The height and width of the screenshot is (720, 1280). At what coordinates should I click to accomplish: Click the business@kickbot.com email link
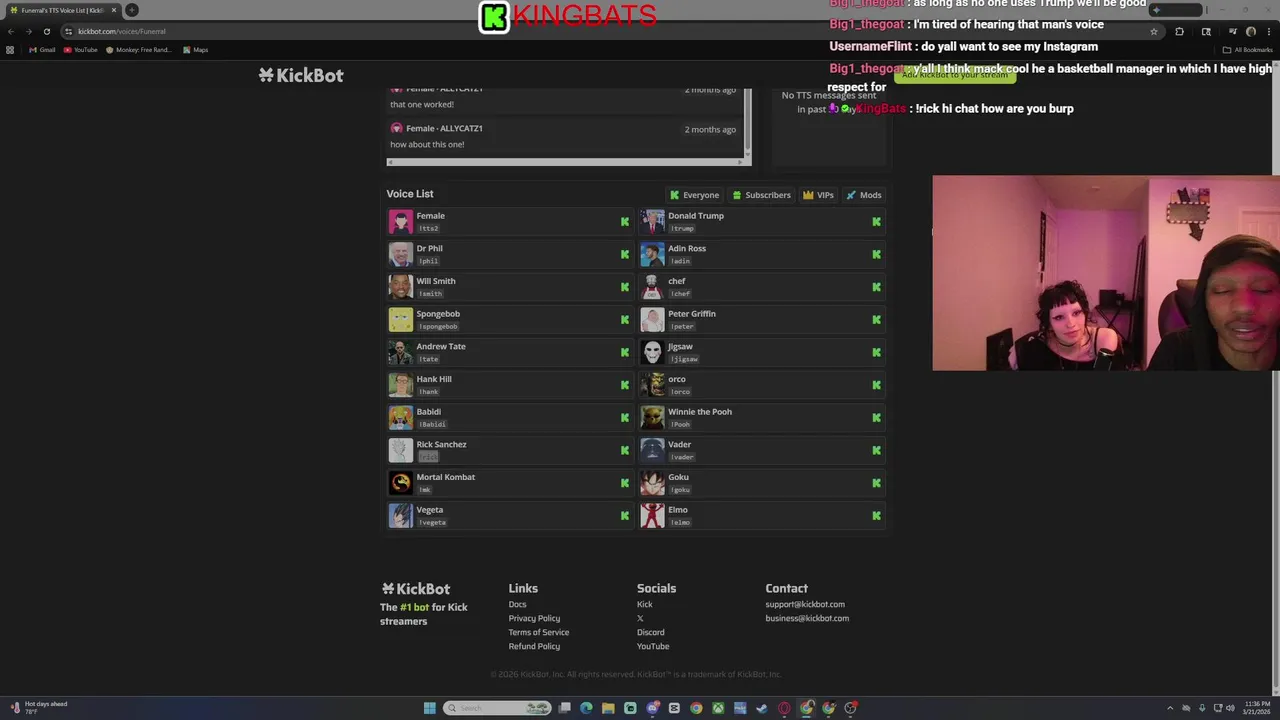click(x=807, y=618)
